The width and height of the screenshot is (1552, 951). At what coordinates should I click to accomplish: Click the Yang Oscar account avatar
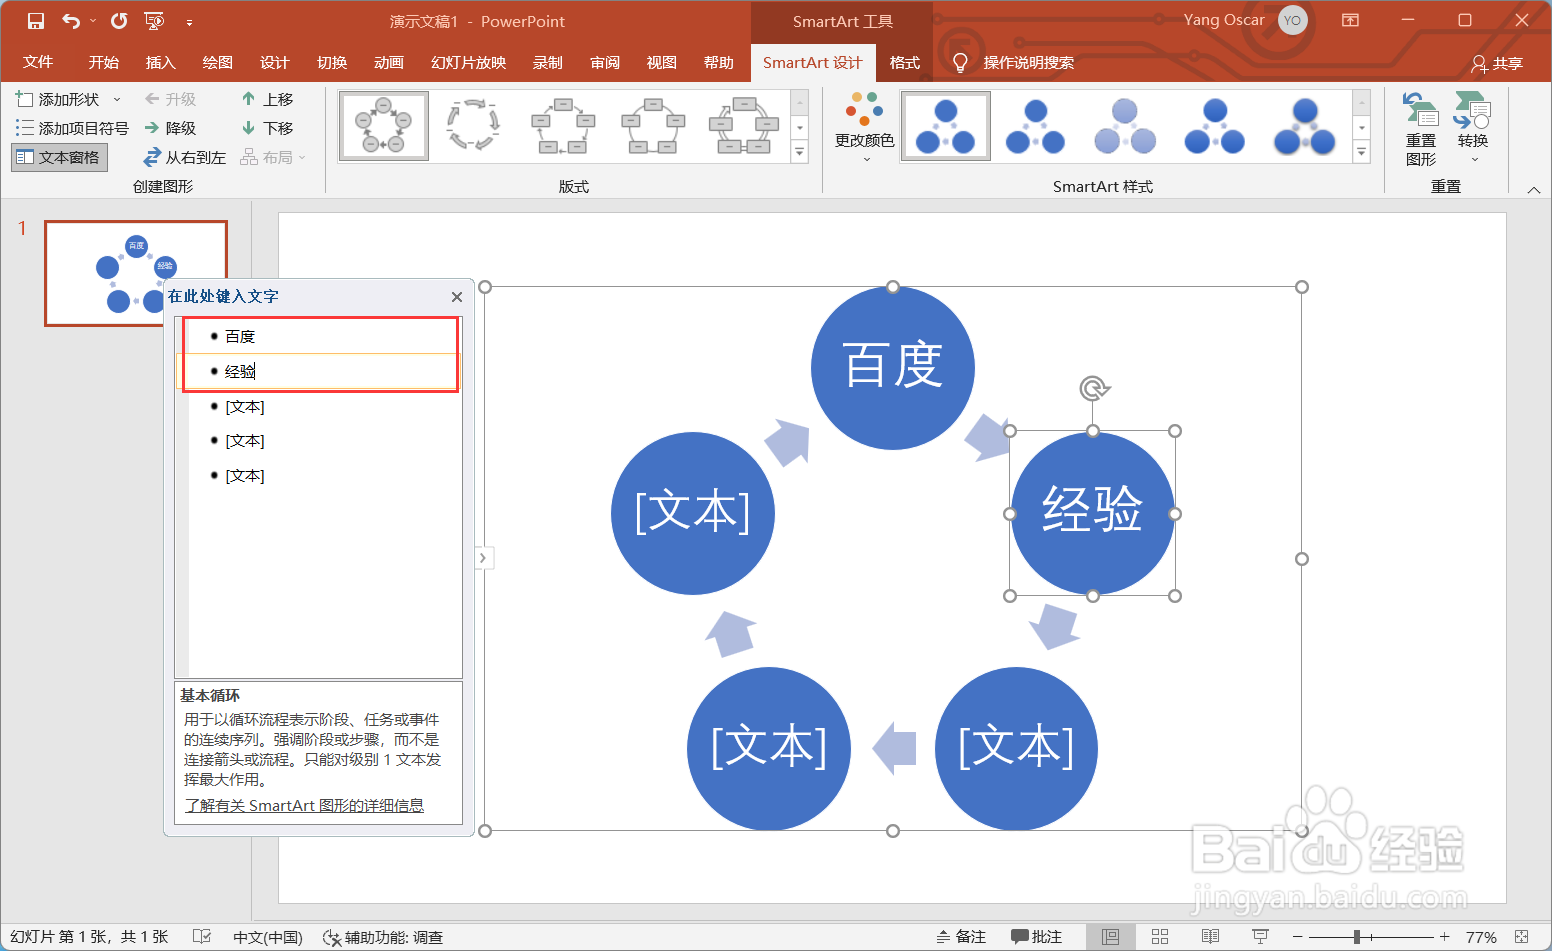click(1292, 20)
